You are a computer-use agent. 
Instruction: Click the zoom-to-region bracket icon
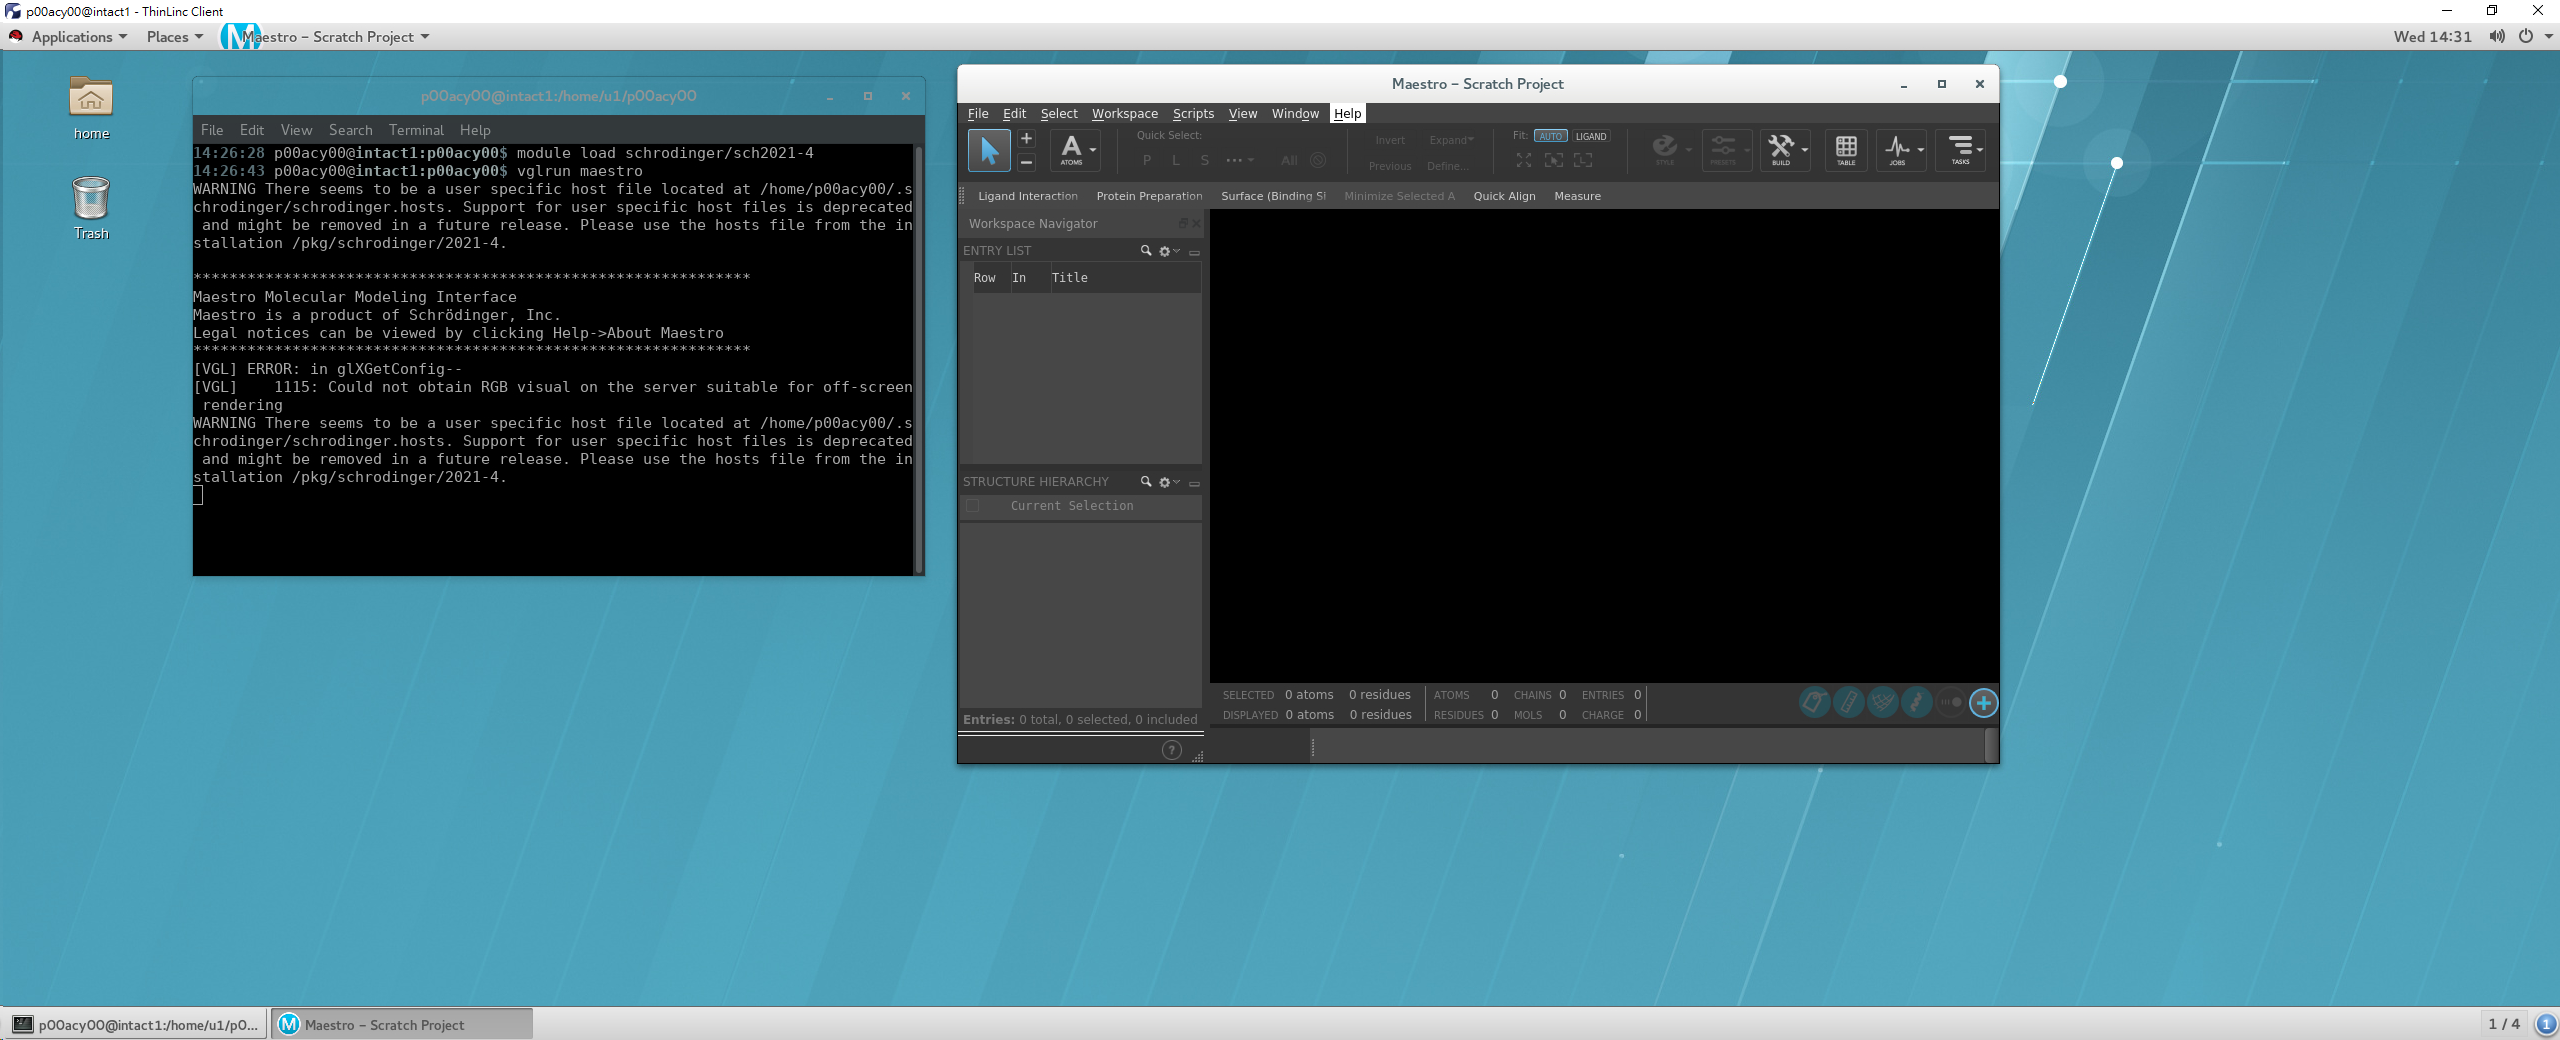point(1583,160)
